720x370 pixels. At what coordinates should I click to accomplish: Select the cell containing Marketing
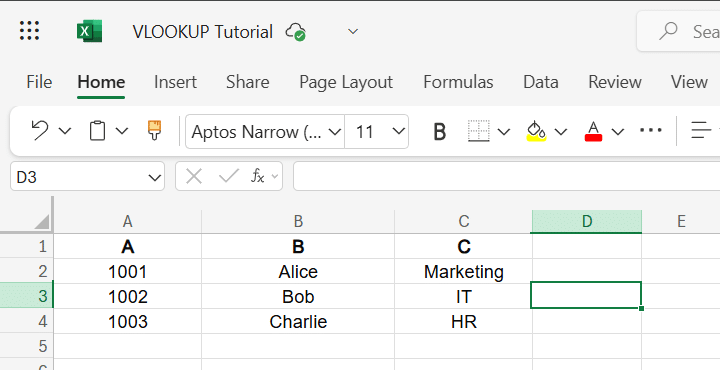pyautogui.click(x=463, y=271)
